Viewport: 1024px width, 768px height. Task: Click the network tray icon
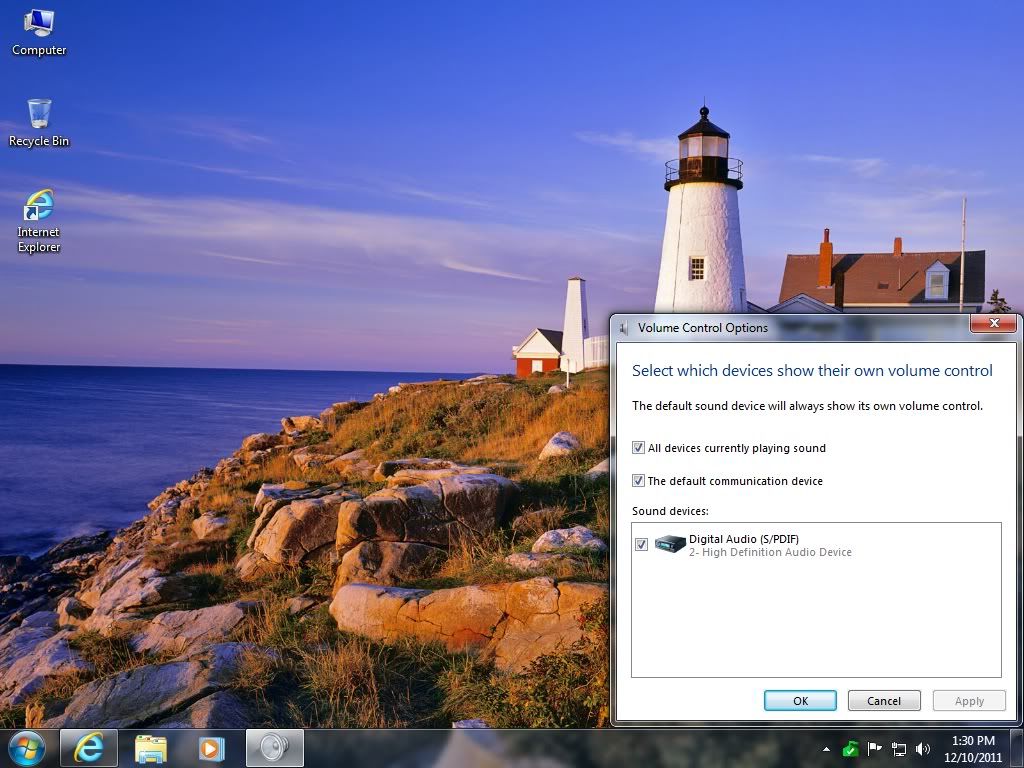click(x=899, y=749)
